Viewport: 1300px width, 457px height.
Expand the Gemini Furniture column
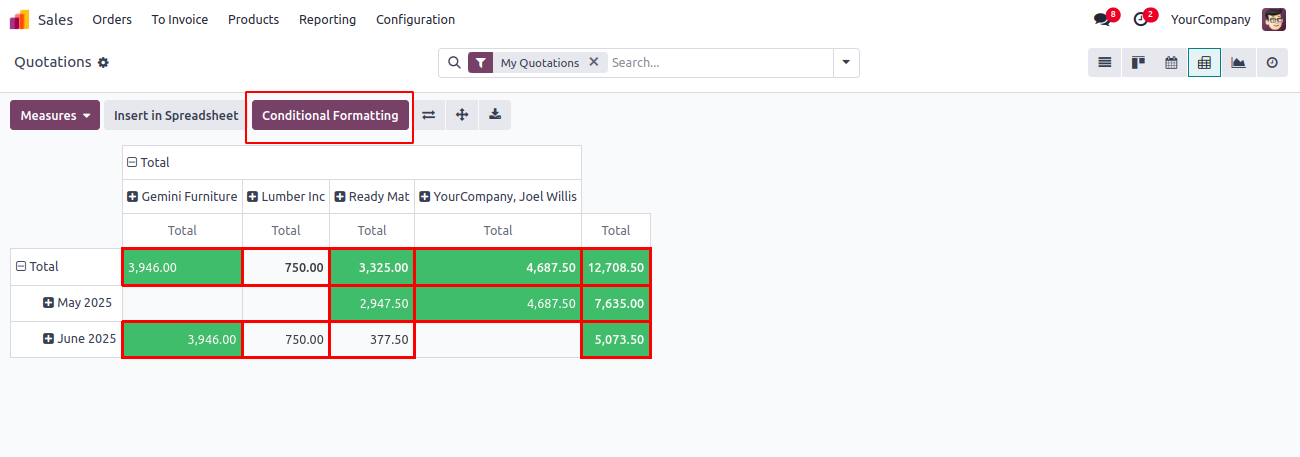(132, 197)
